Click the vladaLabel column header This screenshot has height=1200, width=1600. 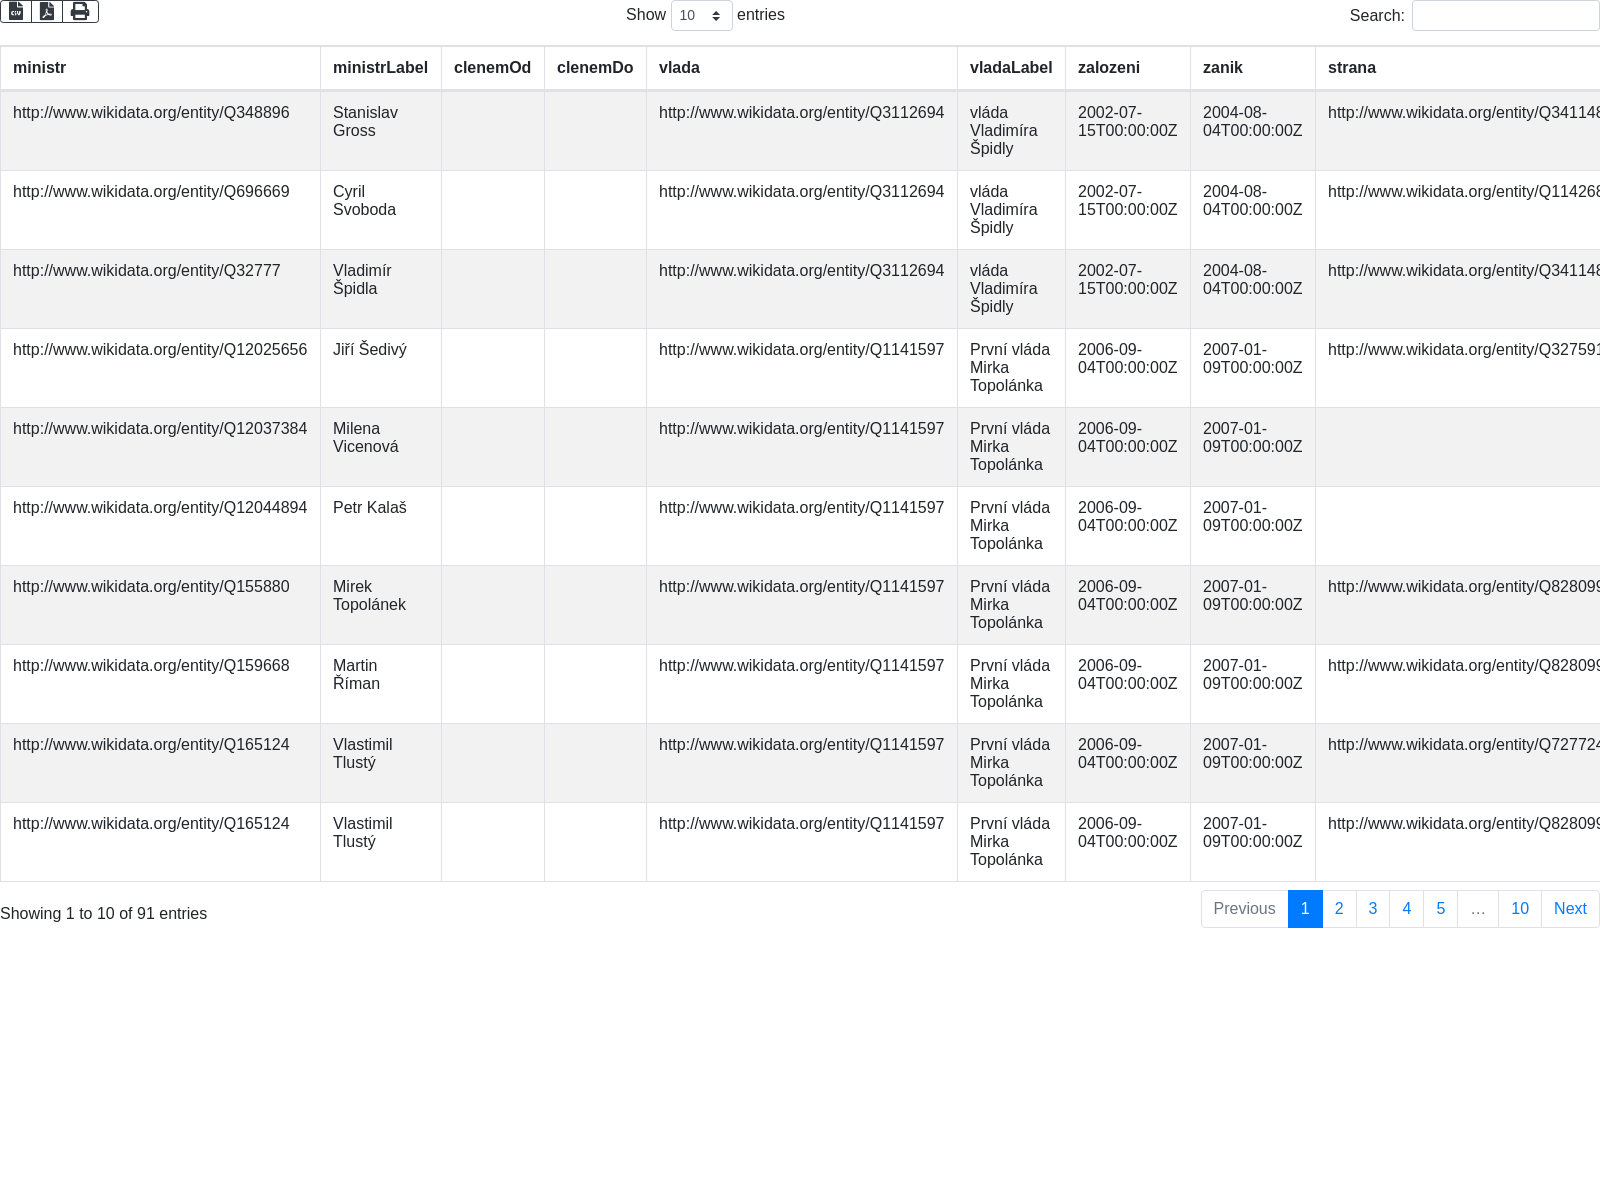point(1011,68)
